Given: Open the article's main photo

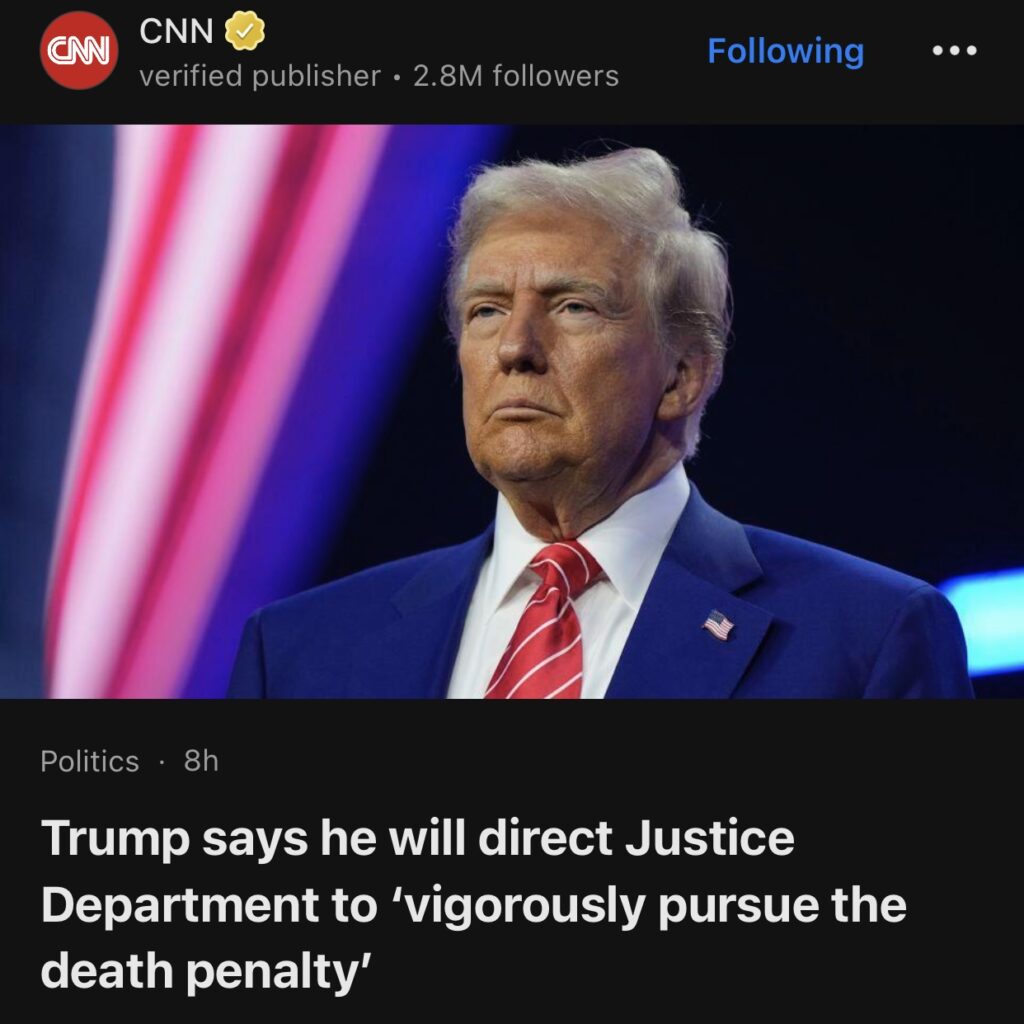Looking at the screenshot, I should [x=512, y=411].
